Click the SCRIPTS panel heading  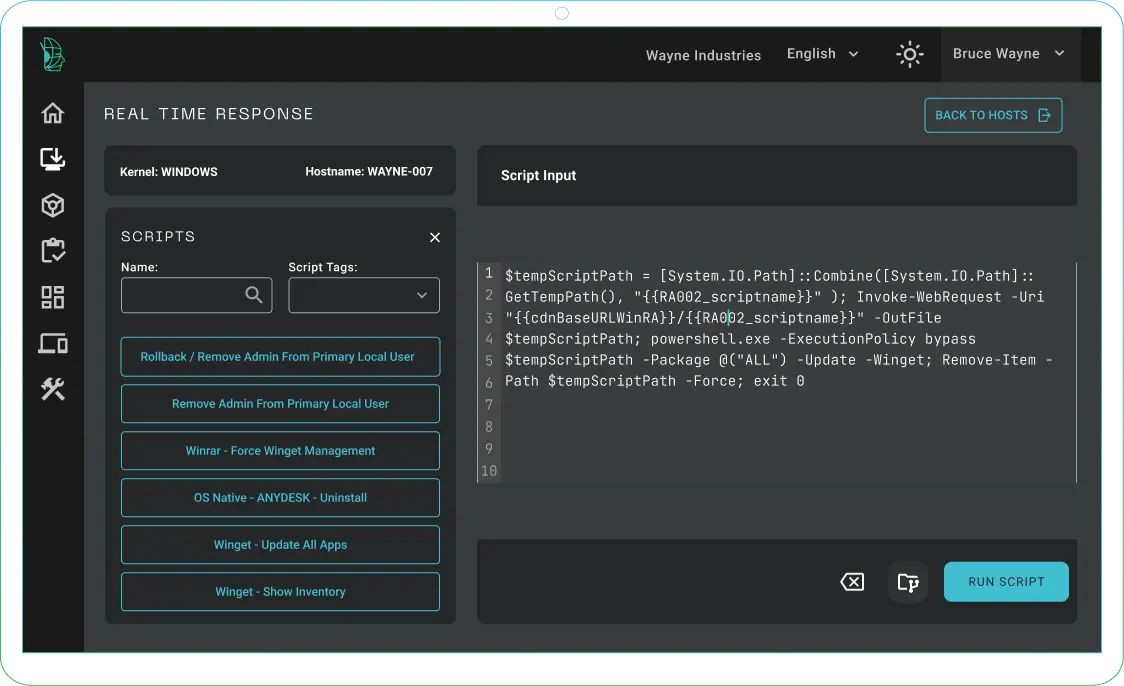pos(158,237)
